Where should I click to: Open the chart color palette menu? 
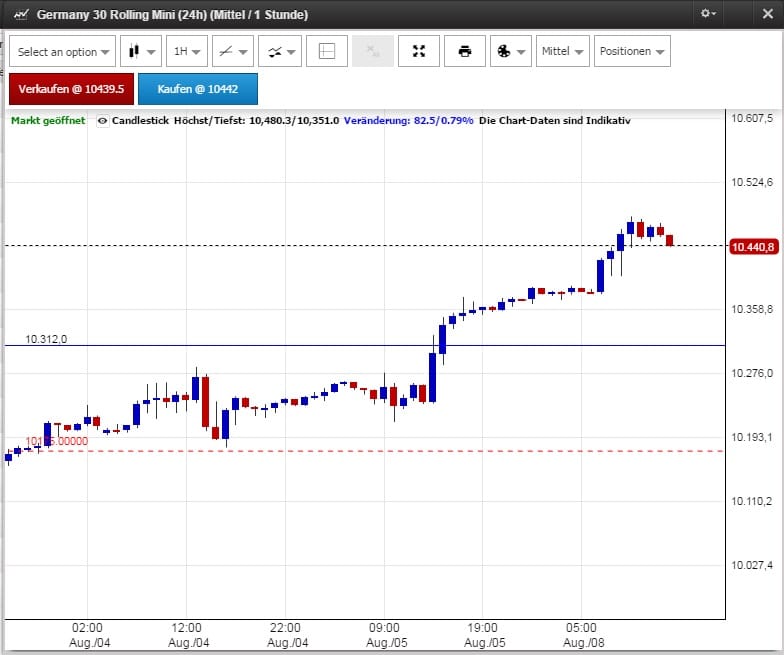(x=510, y=51)
